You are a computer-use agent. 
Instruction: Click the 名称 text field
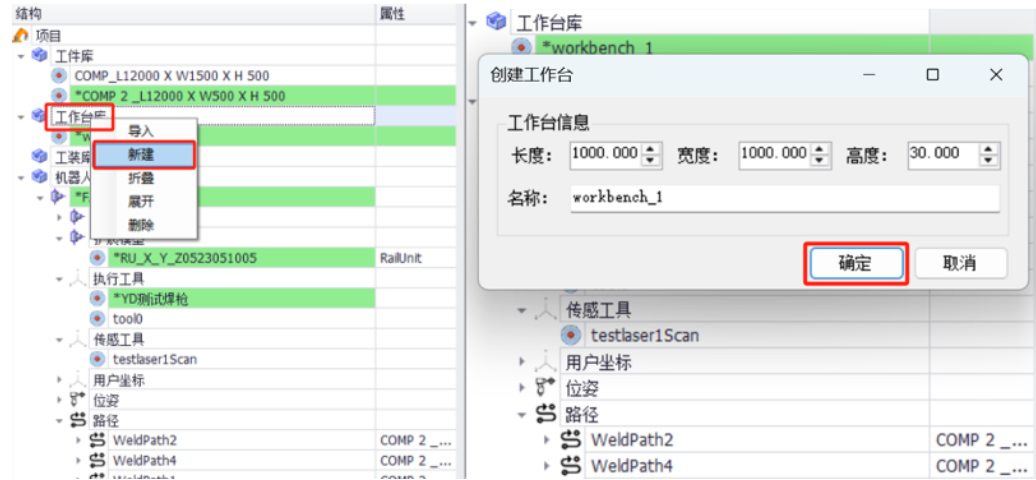click(x=784, y=198)
